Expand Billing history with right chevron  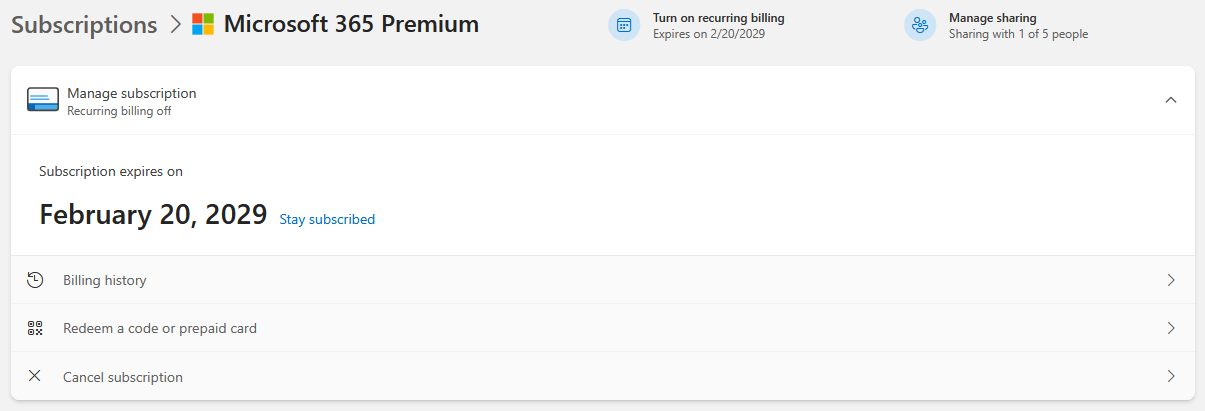pos(1171,280)
